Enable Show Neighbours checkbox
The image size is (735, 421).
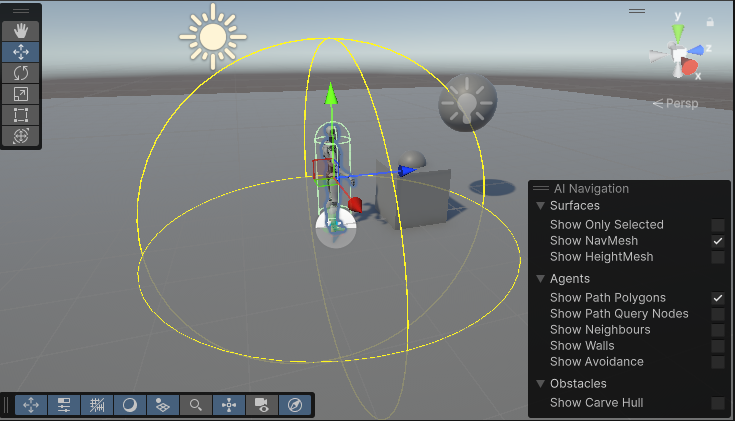718,330
